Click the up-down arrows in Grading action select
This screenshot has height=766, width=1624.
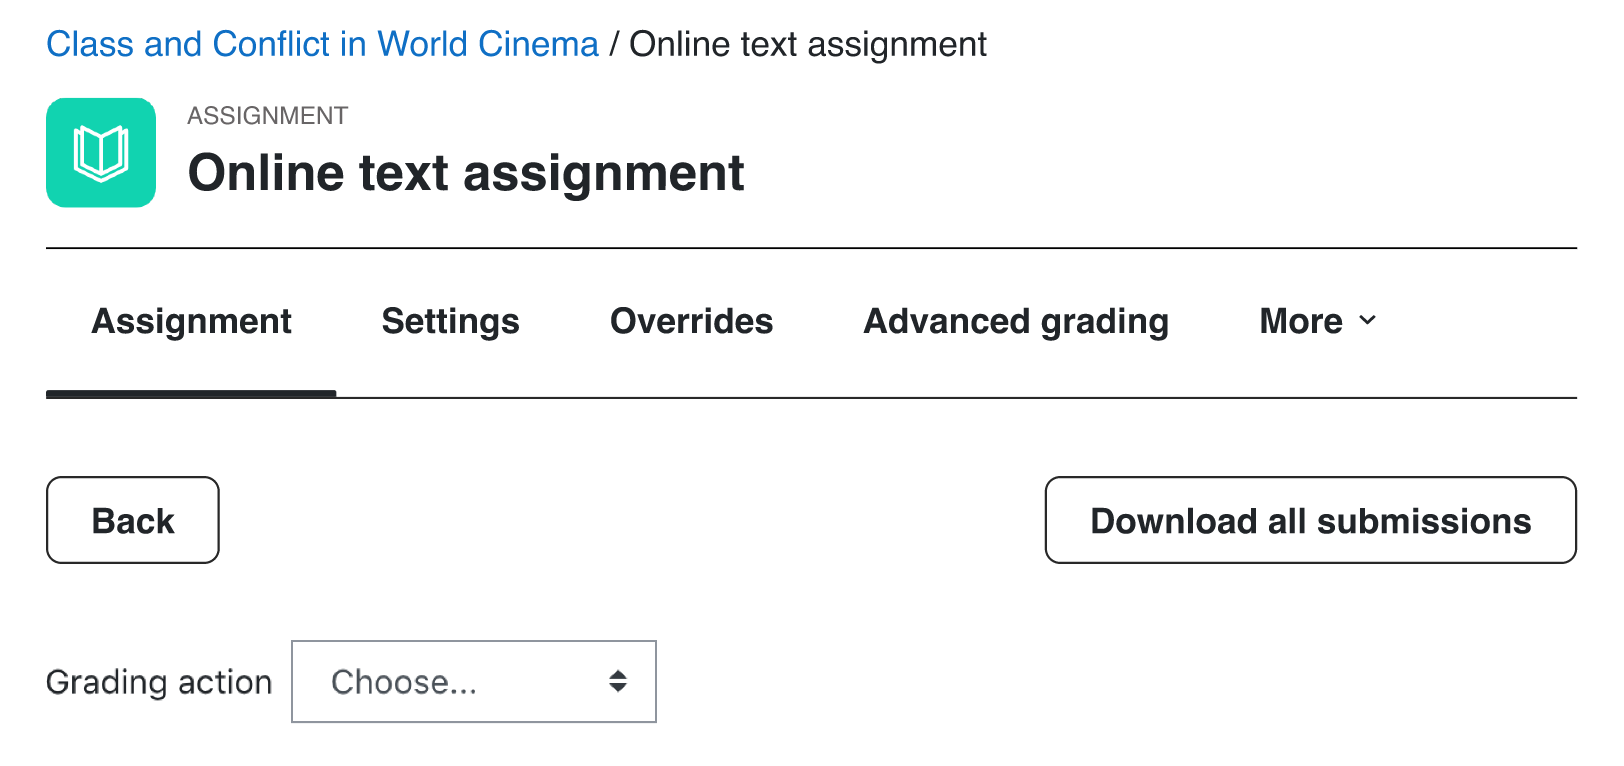(x=618, y=681)
